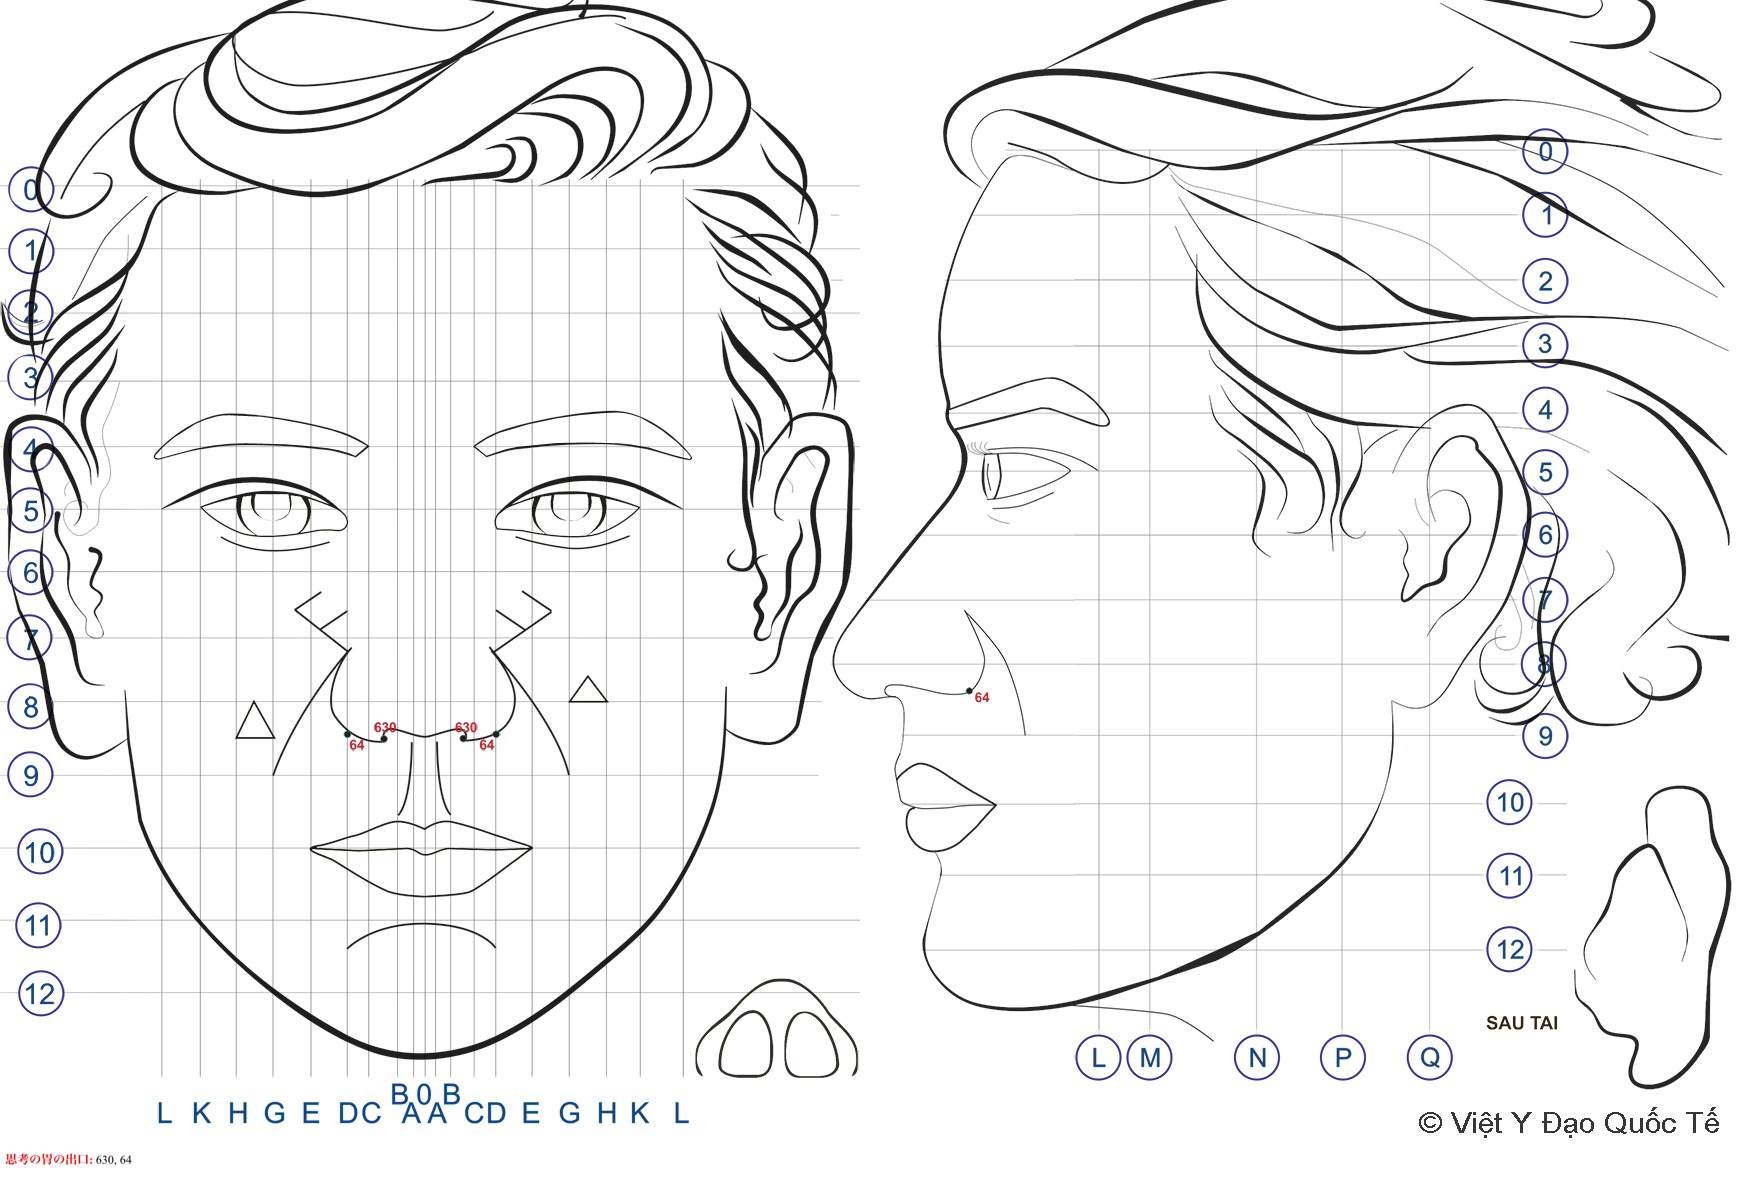This screenshot has width=1750, height=1191.
Task: Click circled number 12 in the profile-view scale
Action: [1510, 949]
